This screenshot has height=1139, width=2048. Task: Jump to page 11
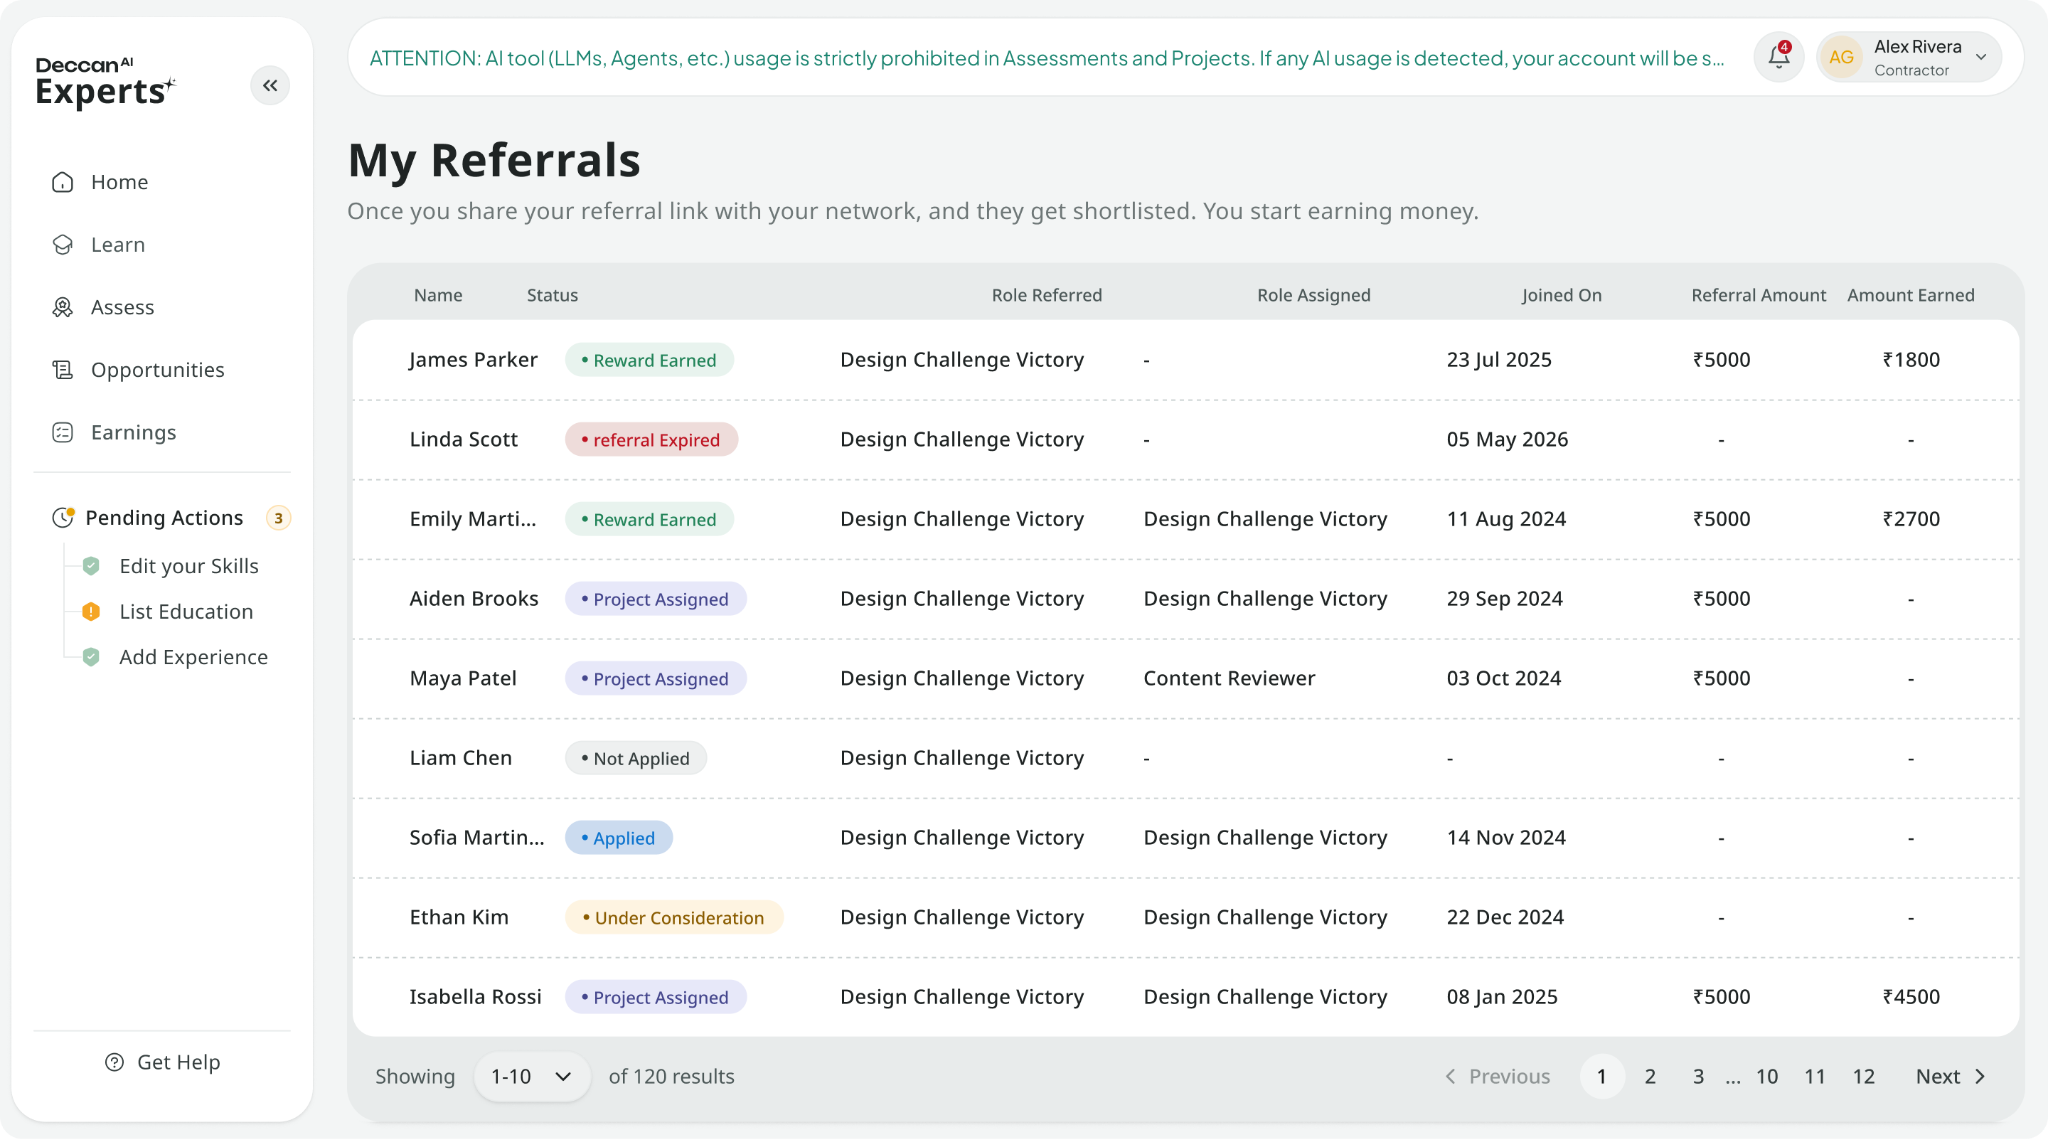[x=1815, y=1076]
